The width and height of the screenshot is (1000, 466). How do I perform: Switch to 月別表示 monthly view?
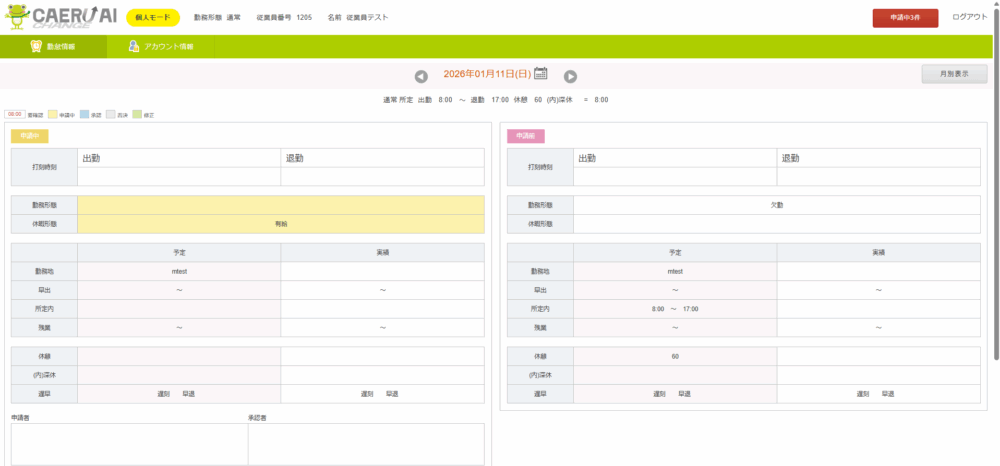click(x=954, y=74)
